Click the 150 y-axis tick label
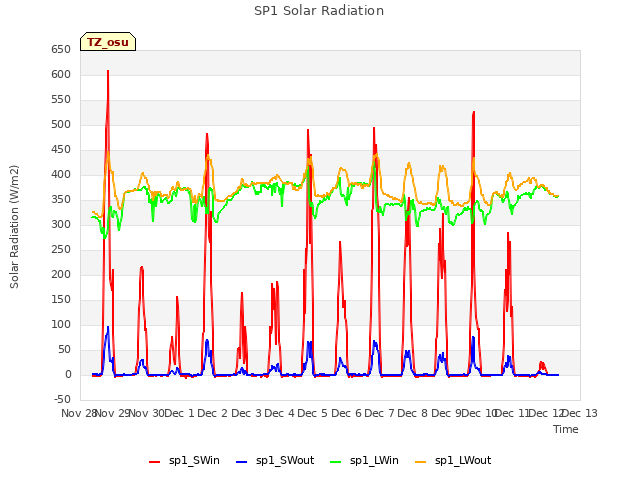The height and width of the screenshot is (480, 640). click(61, 300)
